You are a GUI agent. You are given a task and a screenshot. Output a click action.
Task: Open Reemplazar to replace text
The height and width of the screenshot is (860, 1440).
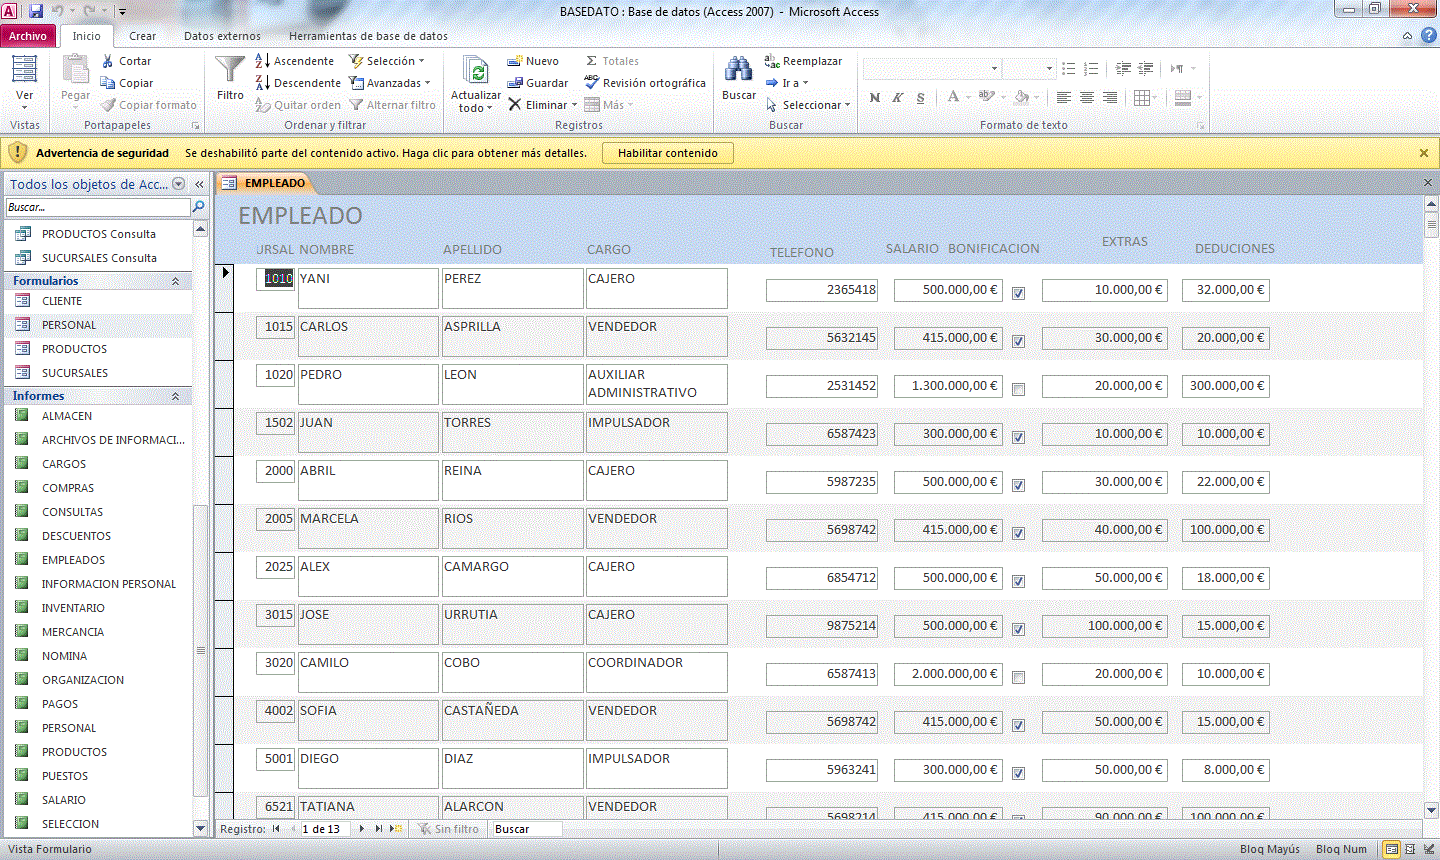802,60
